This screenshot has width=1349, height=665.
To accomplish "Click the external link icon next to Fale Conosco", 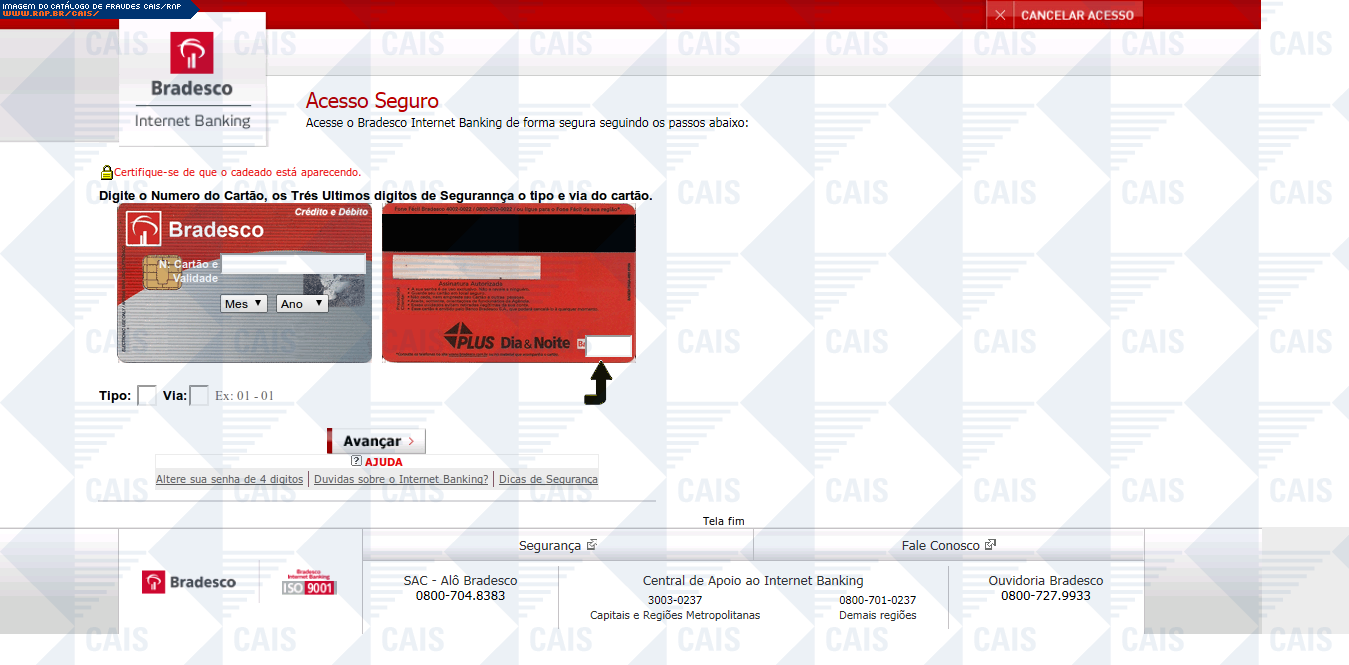I will (x=990, y=545).
